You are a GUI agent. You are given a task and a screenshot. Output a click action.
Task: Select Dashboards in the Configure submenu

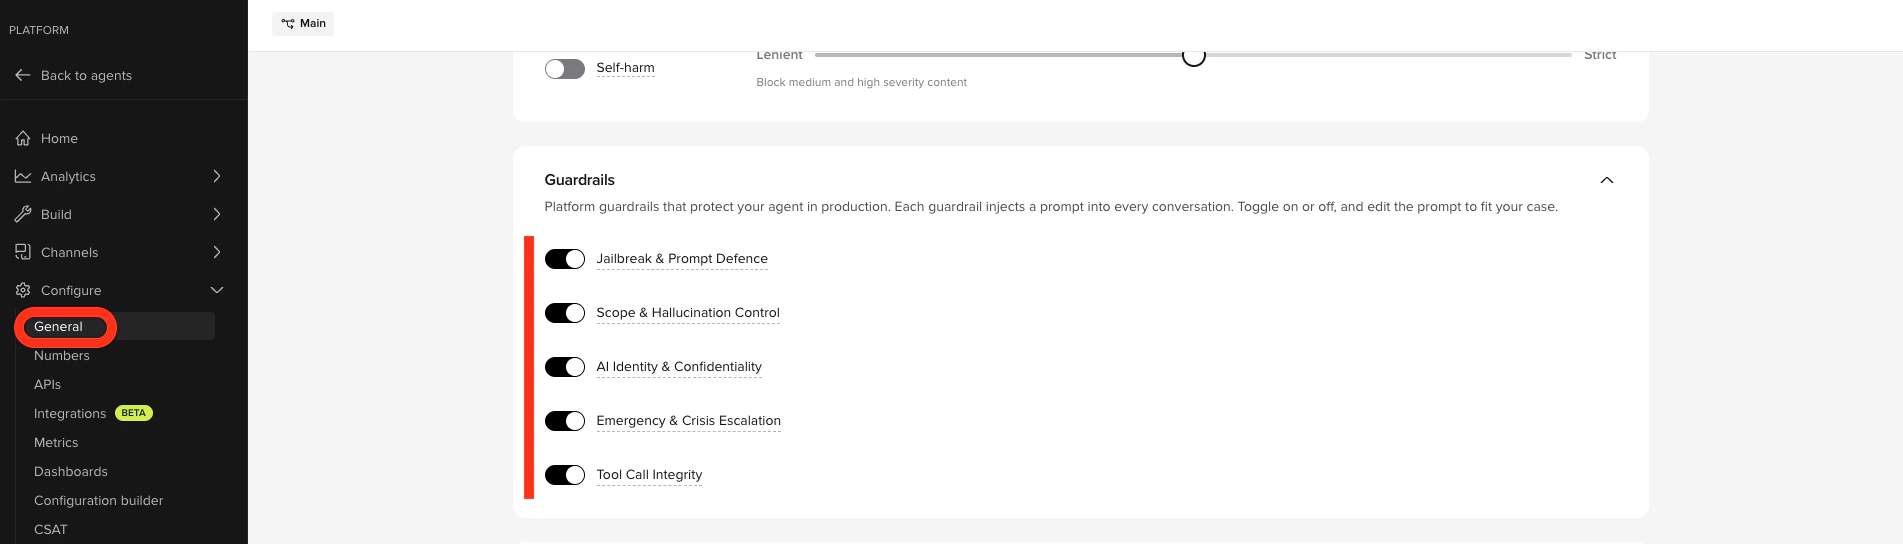click(x=71, y=472)
